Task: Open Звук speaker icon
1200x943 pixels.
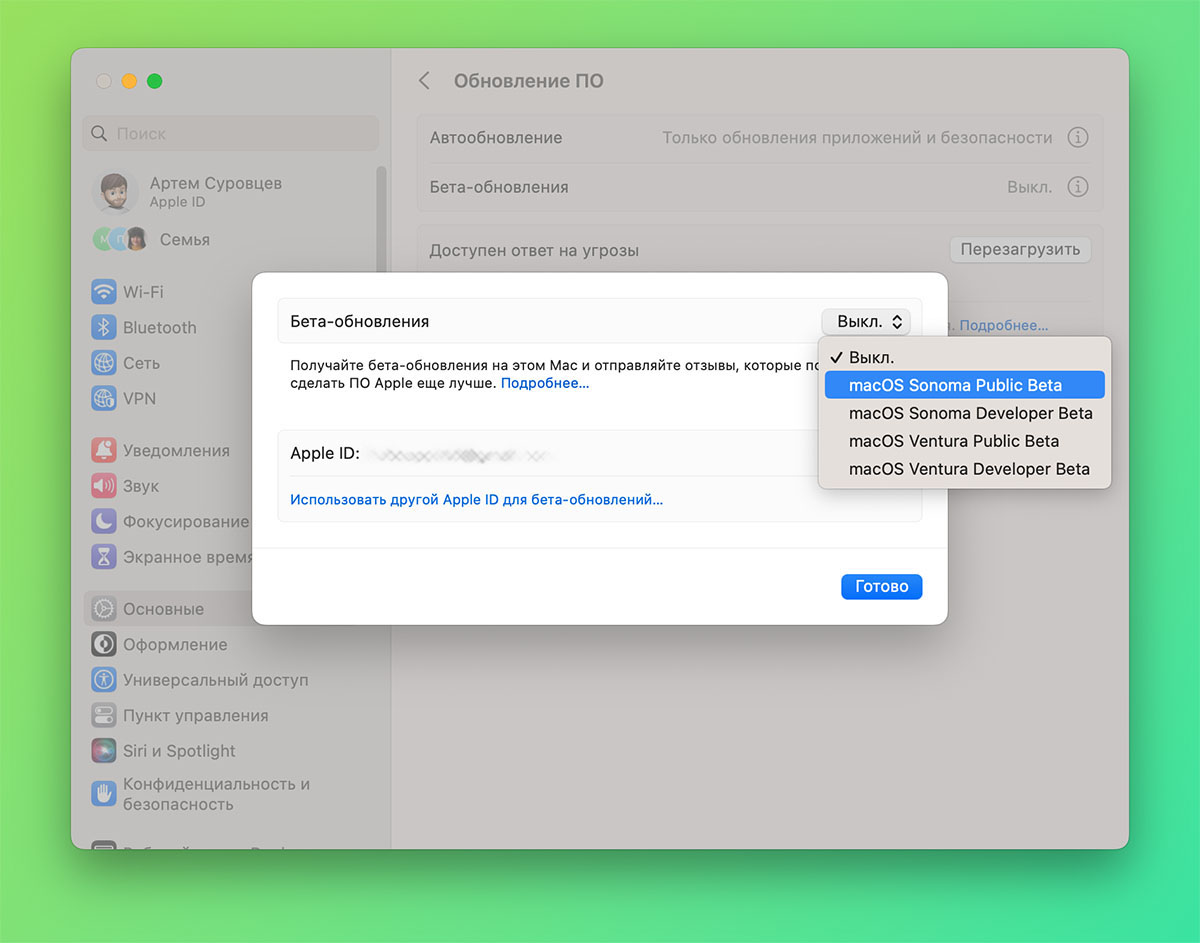Action: (104, 486)
